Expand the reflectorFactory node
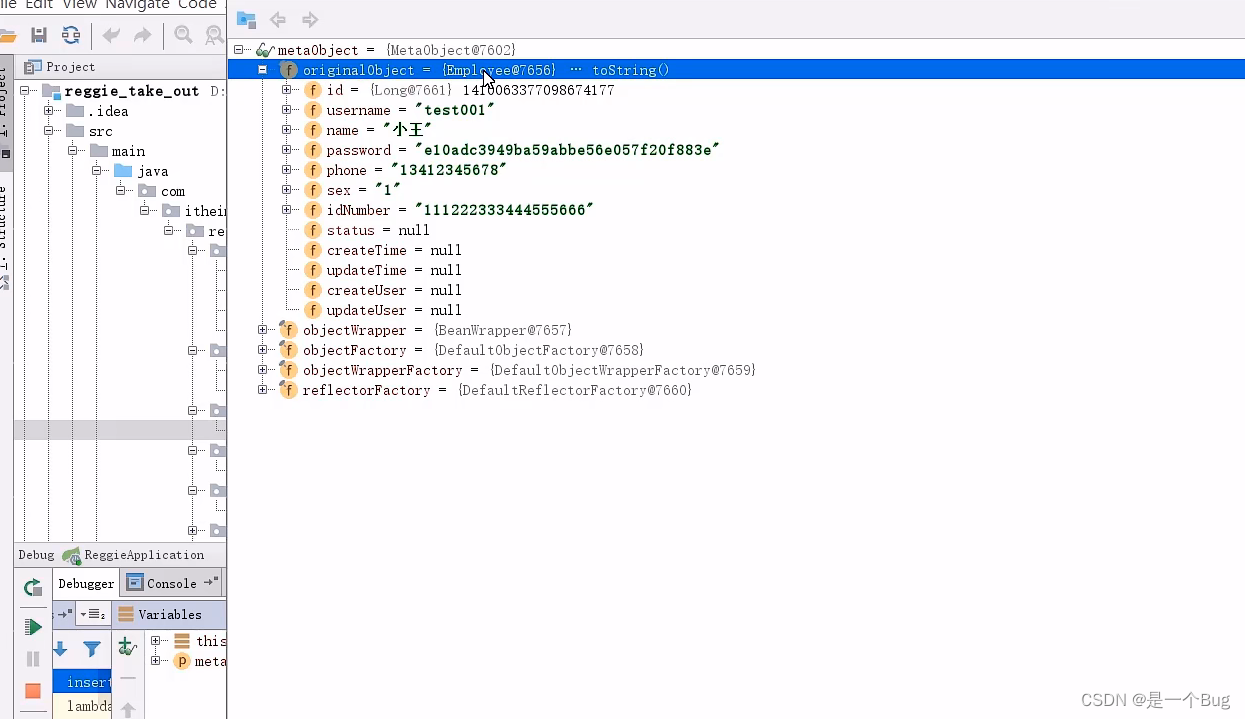The width and height of the screenshot is (1245, 719). (262, 390)
